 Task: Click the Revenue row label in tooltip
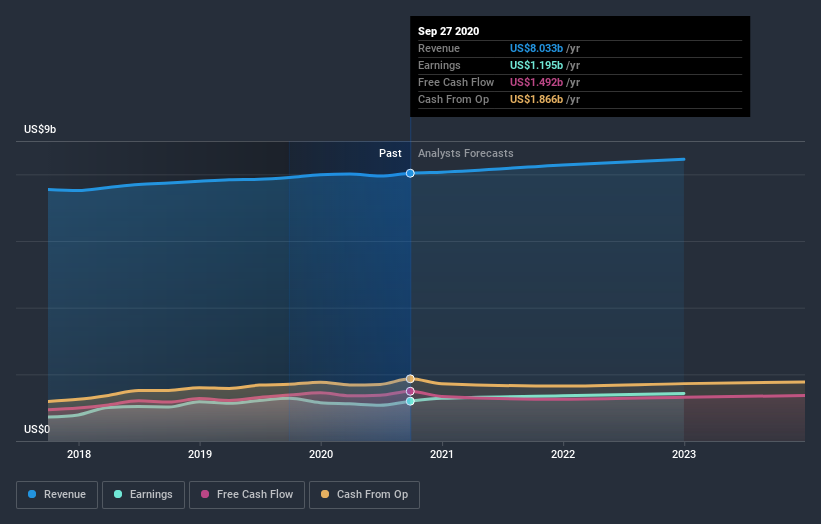point(439,48)
